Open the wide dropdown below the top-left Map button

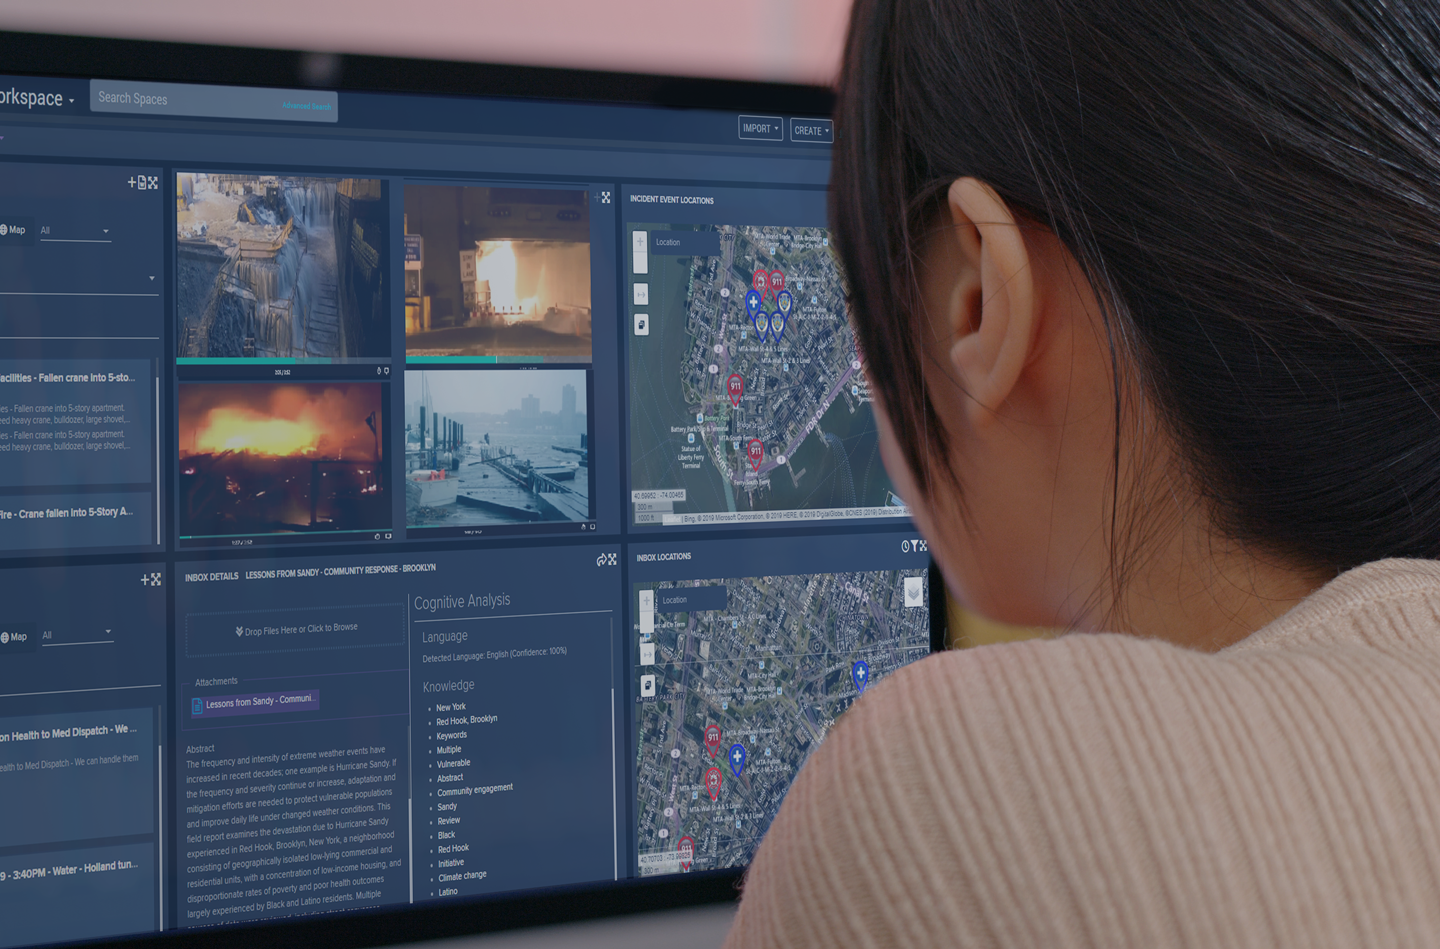point(78,280)
